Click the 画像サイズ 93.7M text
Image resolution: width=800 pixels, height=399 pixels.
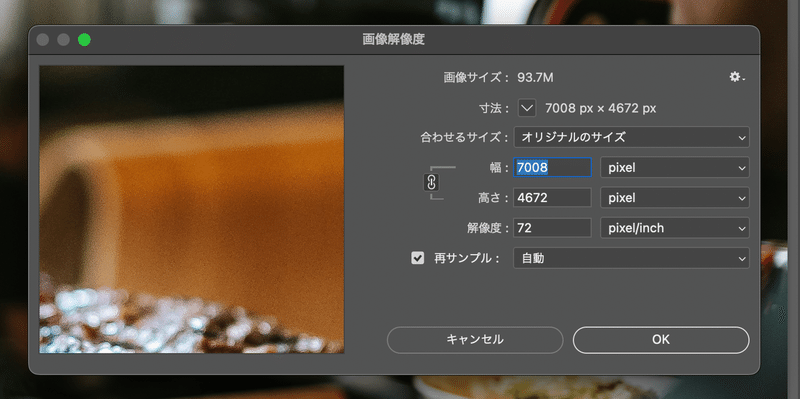point(498,78)
